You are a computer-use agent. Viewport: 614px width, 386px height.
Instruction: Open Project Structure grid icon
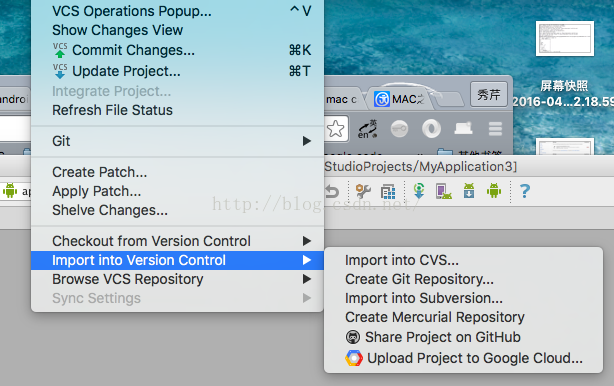[388, 191]
